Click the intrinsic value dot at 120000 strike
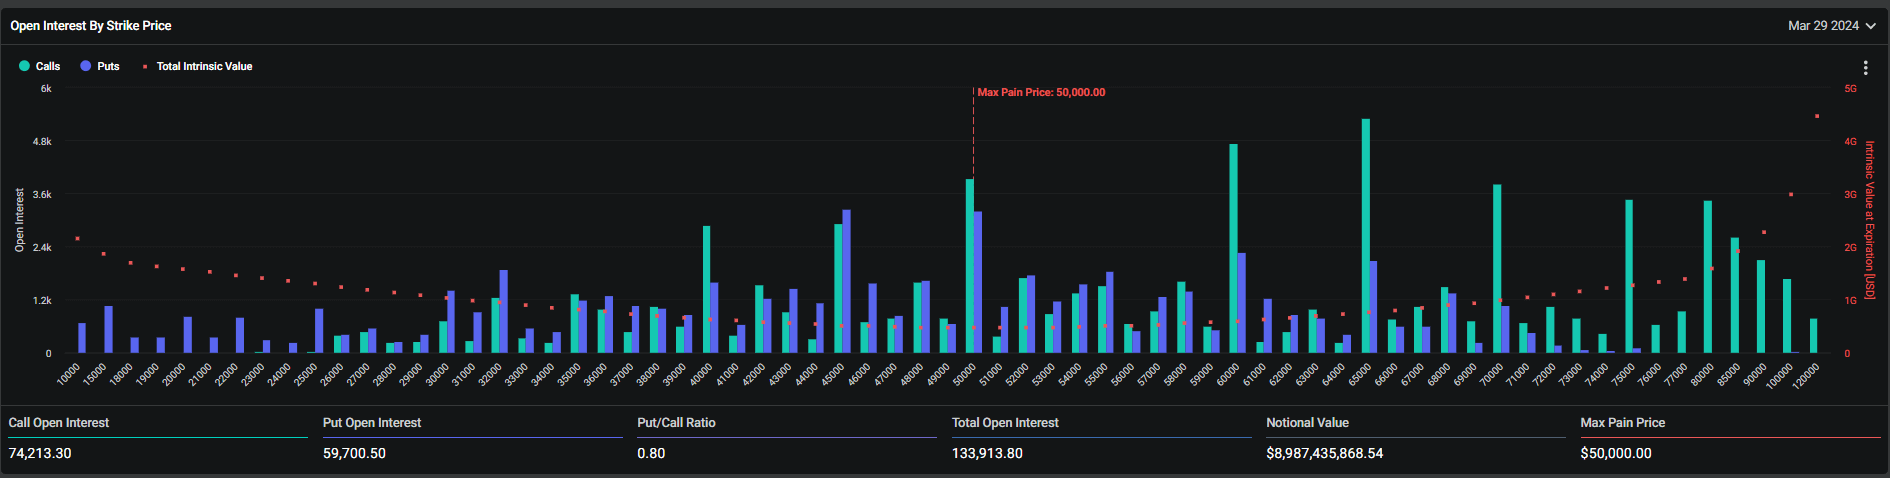Screen dimensions: 1890x478 click(1817, 116)
